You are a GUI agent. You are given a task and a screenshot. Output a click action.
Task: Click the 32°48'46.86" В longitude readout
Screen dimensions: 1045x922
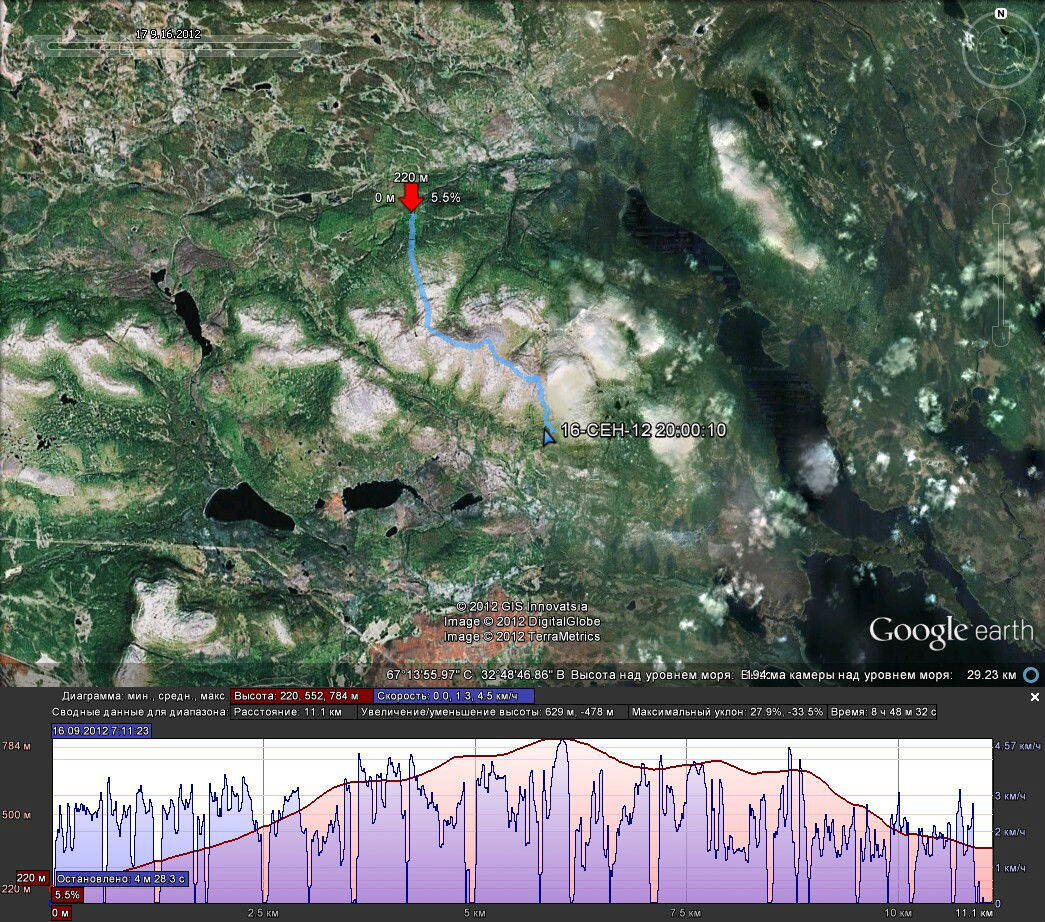[521, 675]
